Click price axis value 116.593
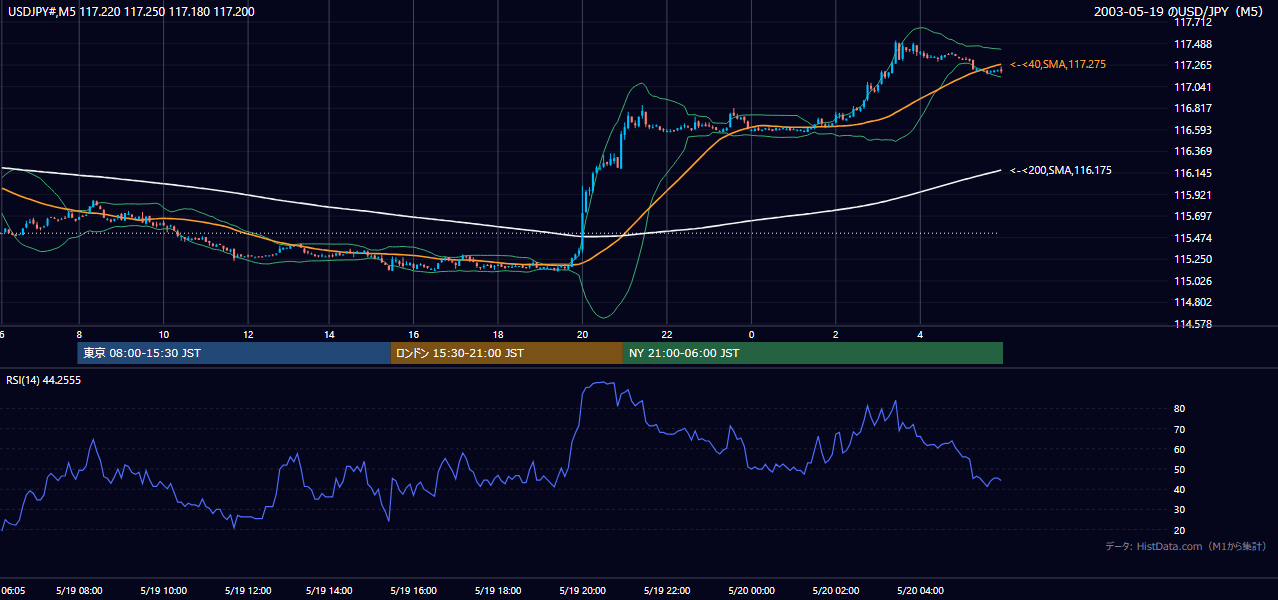This screenshot has height=600, width=1278. coord(1193,130)
